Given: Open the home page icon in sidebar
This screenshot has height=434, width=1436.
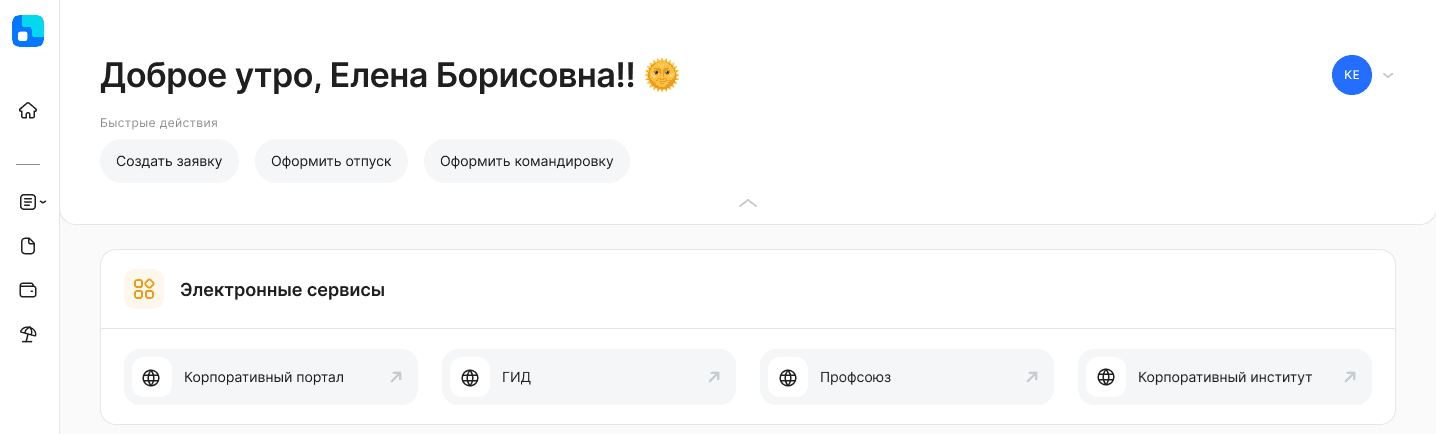Looking at the screenshot, I should pyautogui.click(x=28, y=111).
